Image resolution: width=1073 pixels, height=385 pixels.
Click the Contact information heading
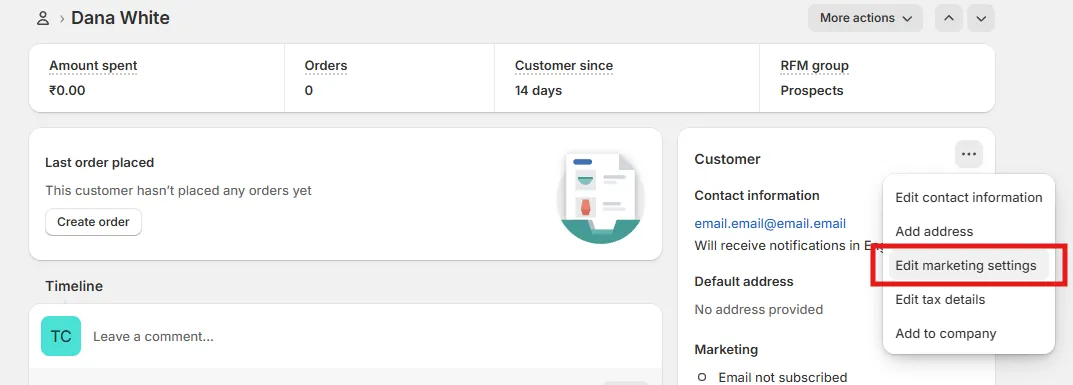pos(757,196)
